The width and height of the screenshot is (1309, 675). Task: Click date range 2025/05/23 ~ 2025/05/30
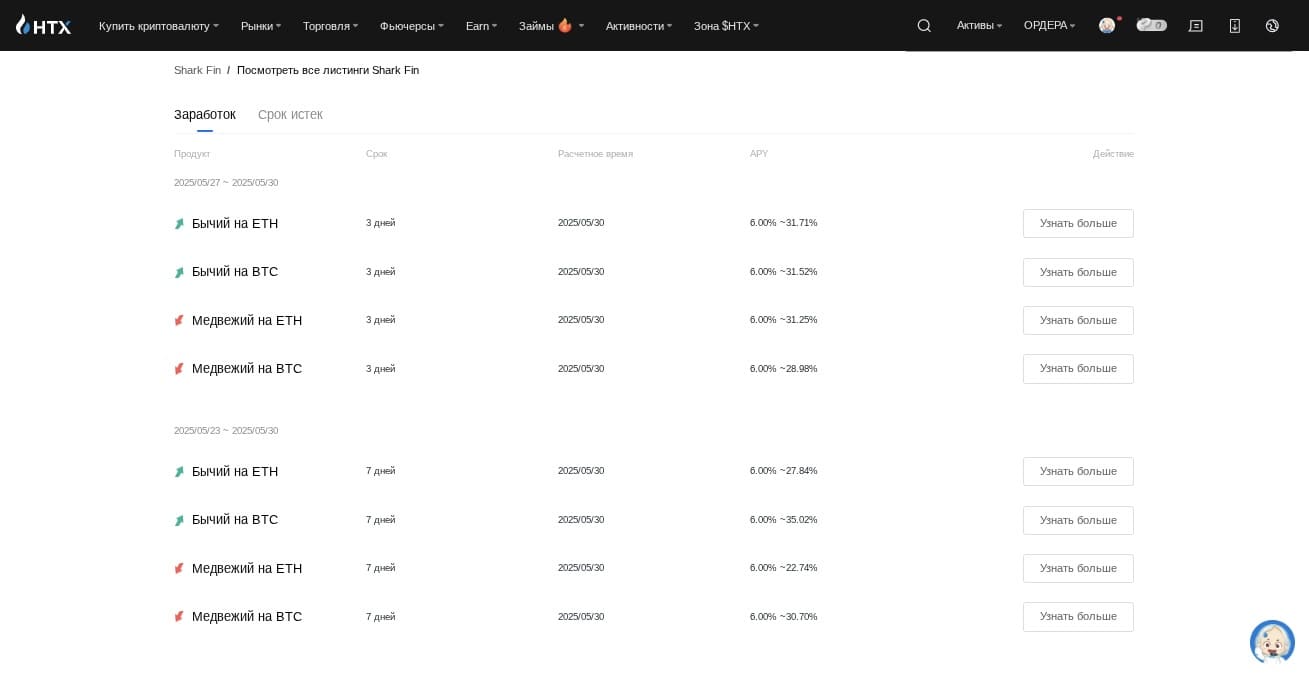click(226, 431)
